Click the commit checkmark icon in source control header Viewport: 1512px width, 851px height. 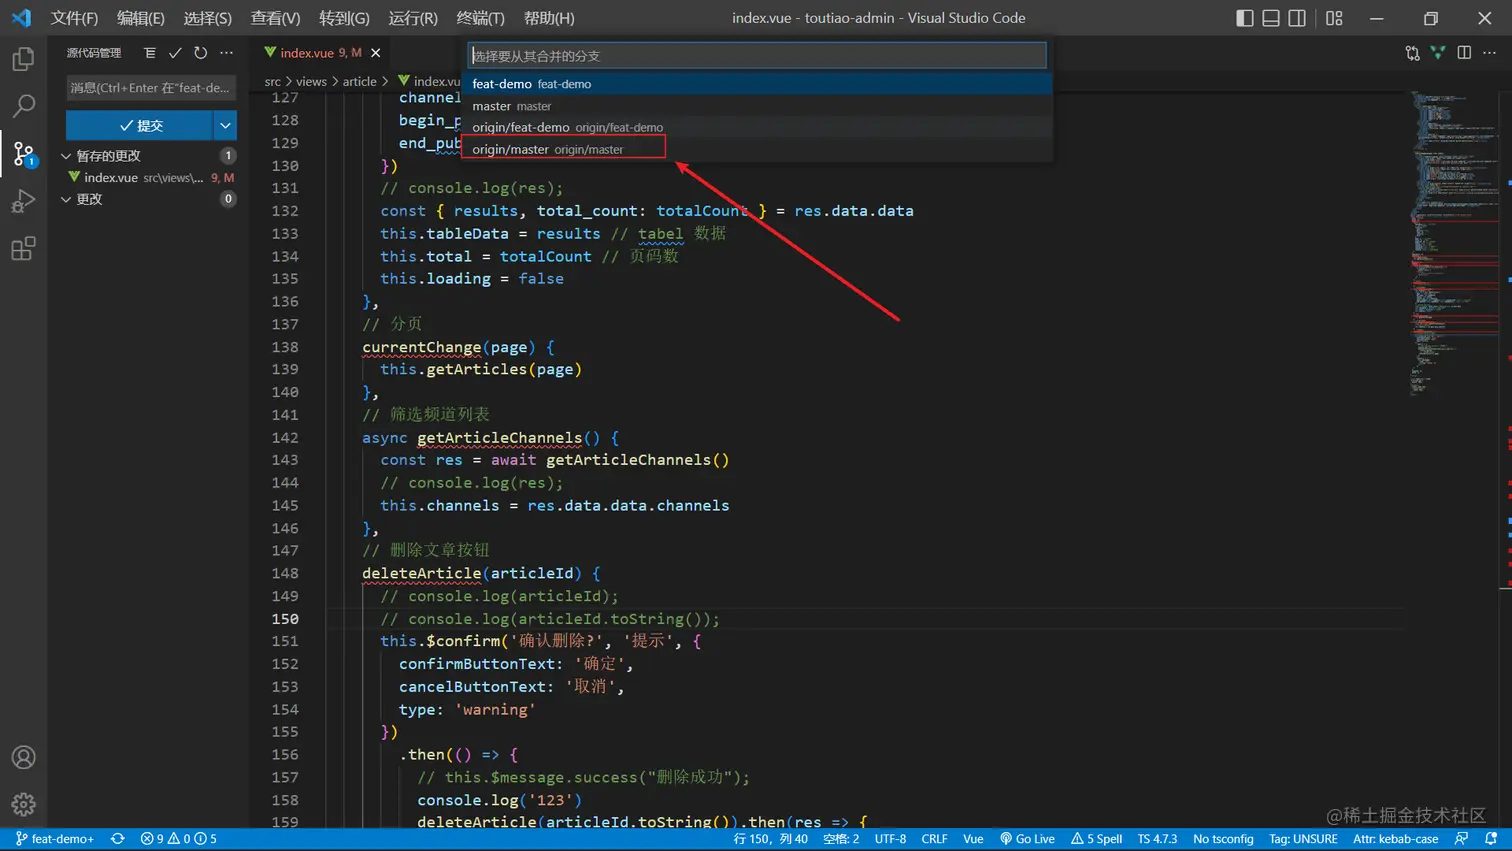point(175,53)
